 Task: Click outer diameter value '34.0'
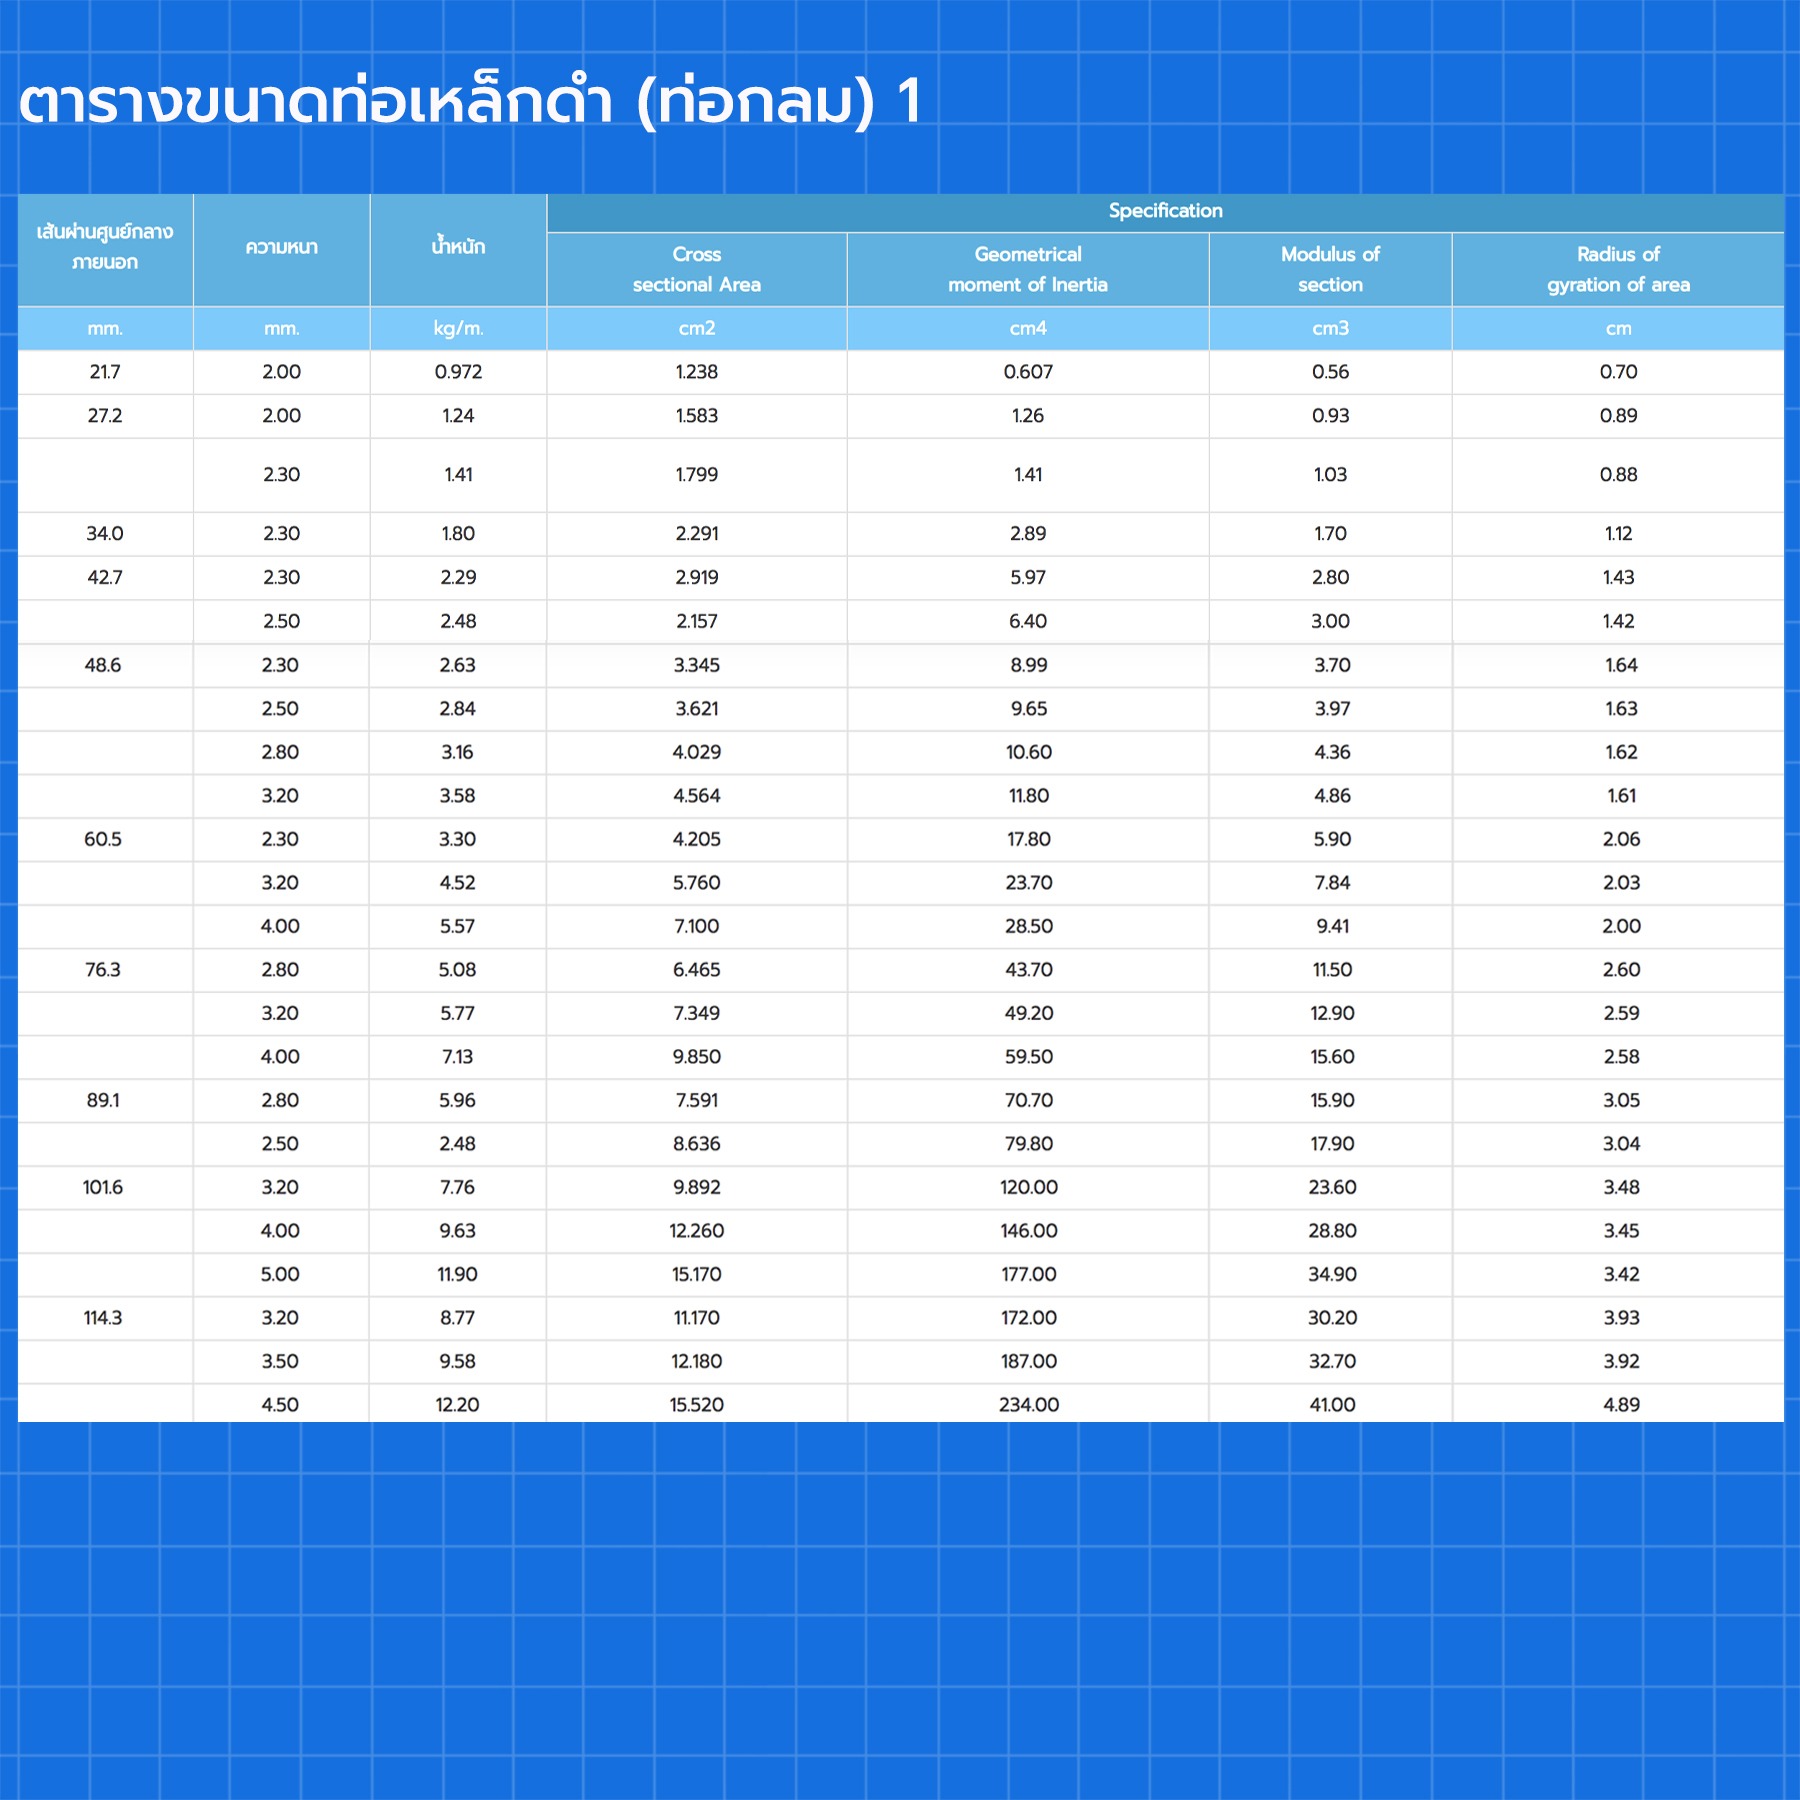click(105, 534)
